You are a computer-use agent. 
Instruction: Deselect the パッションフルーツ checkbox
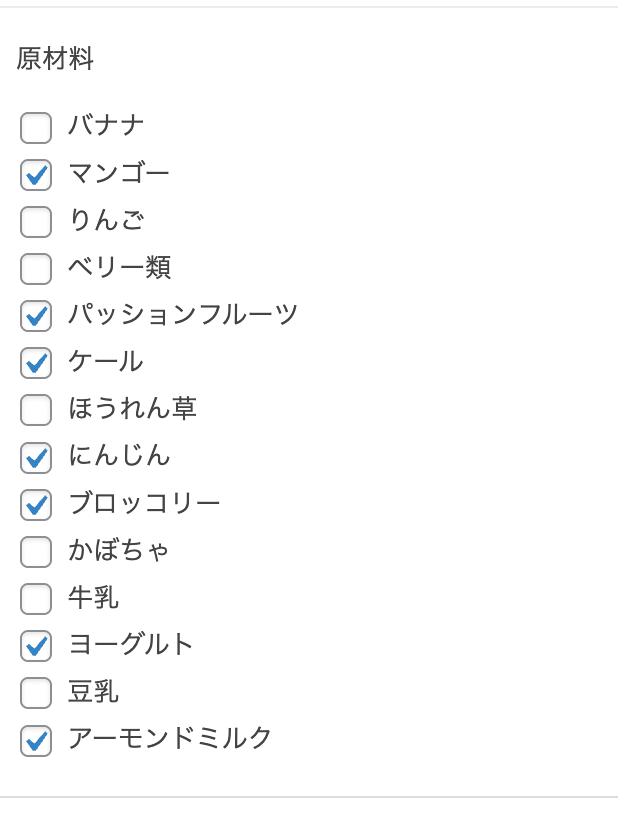pos(36,316)
